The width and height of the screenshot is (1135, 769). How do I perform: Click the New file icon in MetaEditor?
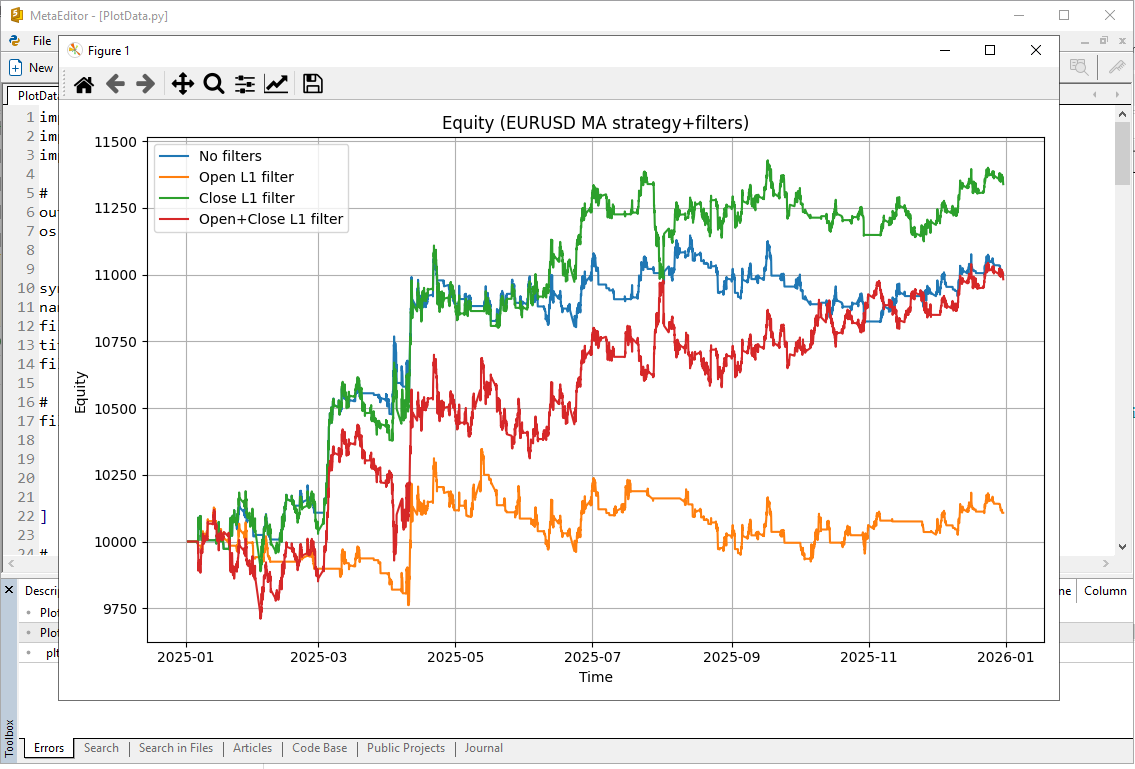(x=15, y=68)
